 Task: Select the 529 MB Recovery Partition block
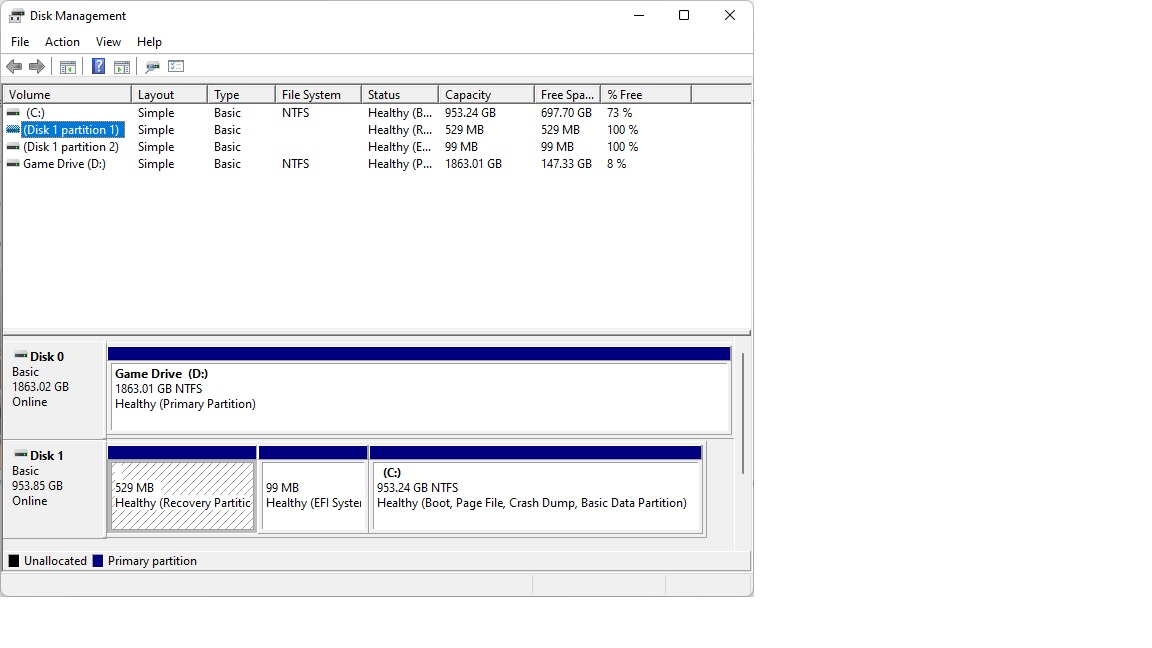[x=182, y=489]
